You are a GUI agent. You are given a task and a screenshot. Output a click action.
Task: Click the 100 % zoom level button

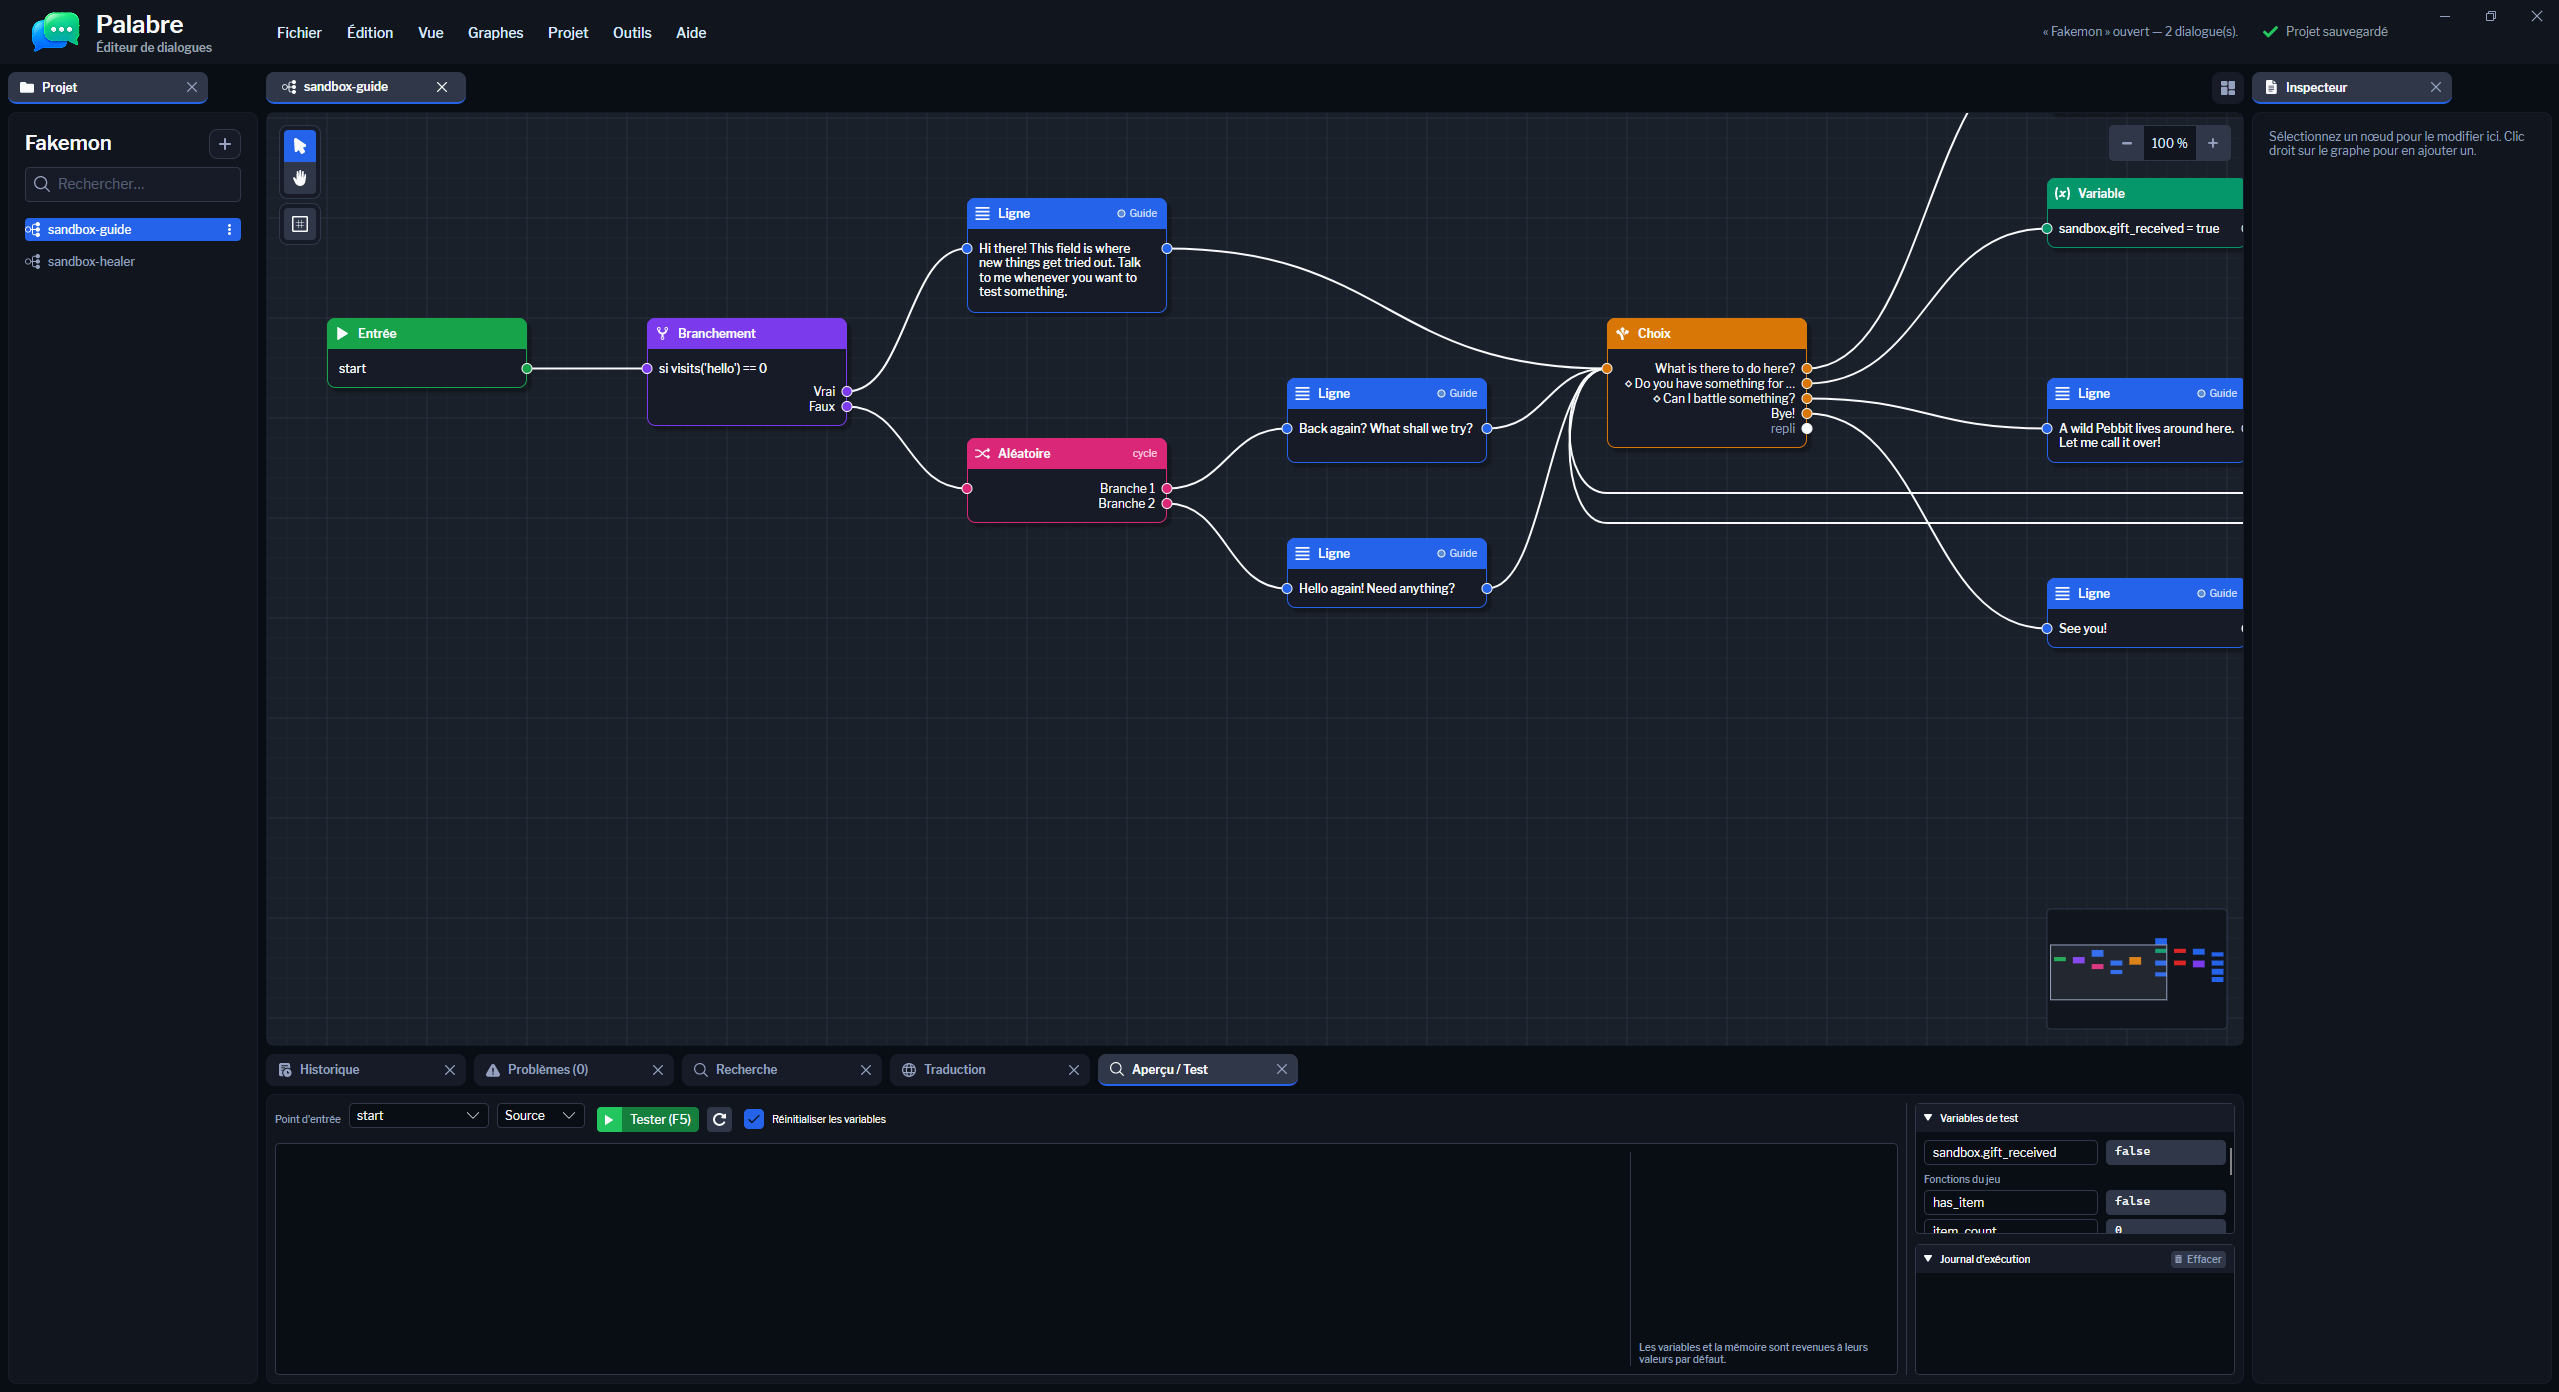tap(2169, 143)
